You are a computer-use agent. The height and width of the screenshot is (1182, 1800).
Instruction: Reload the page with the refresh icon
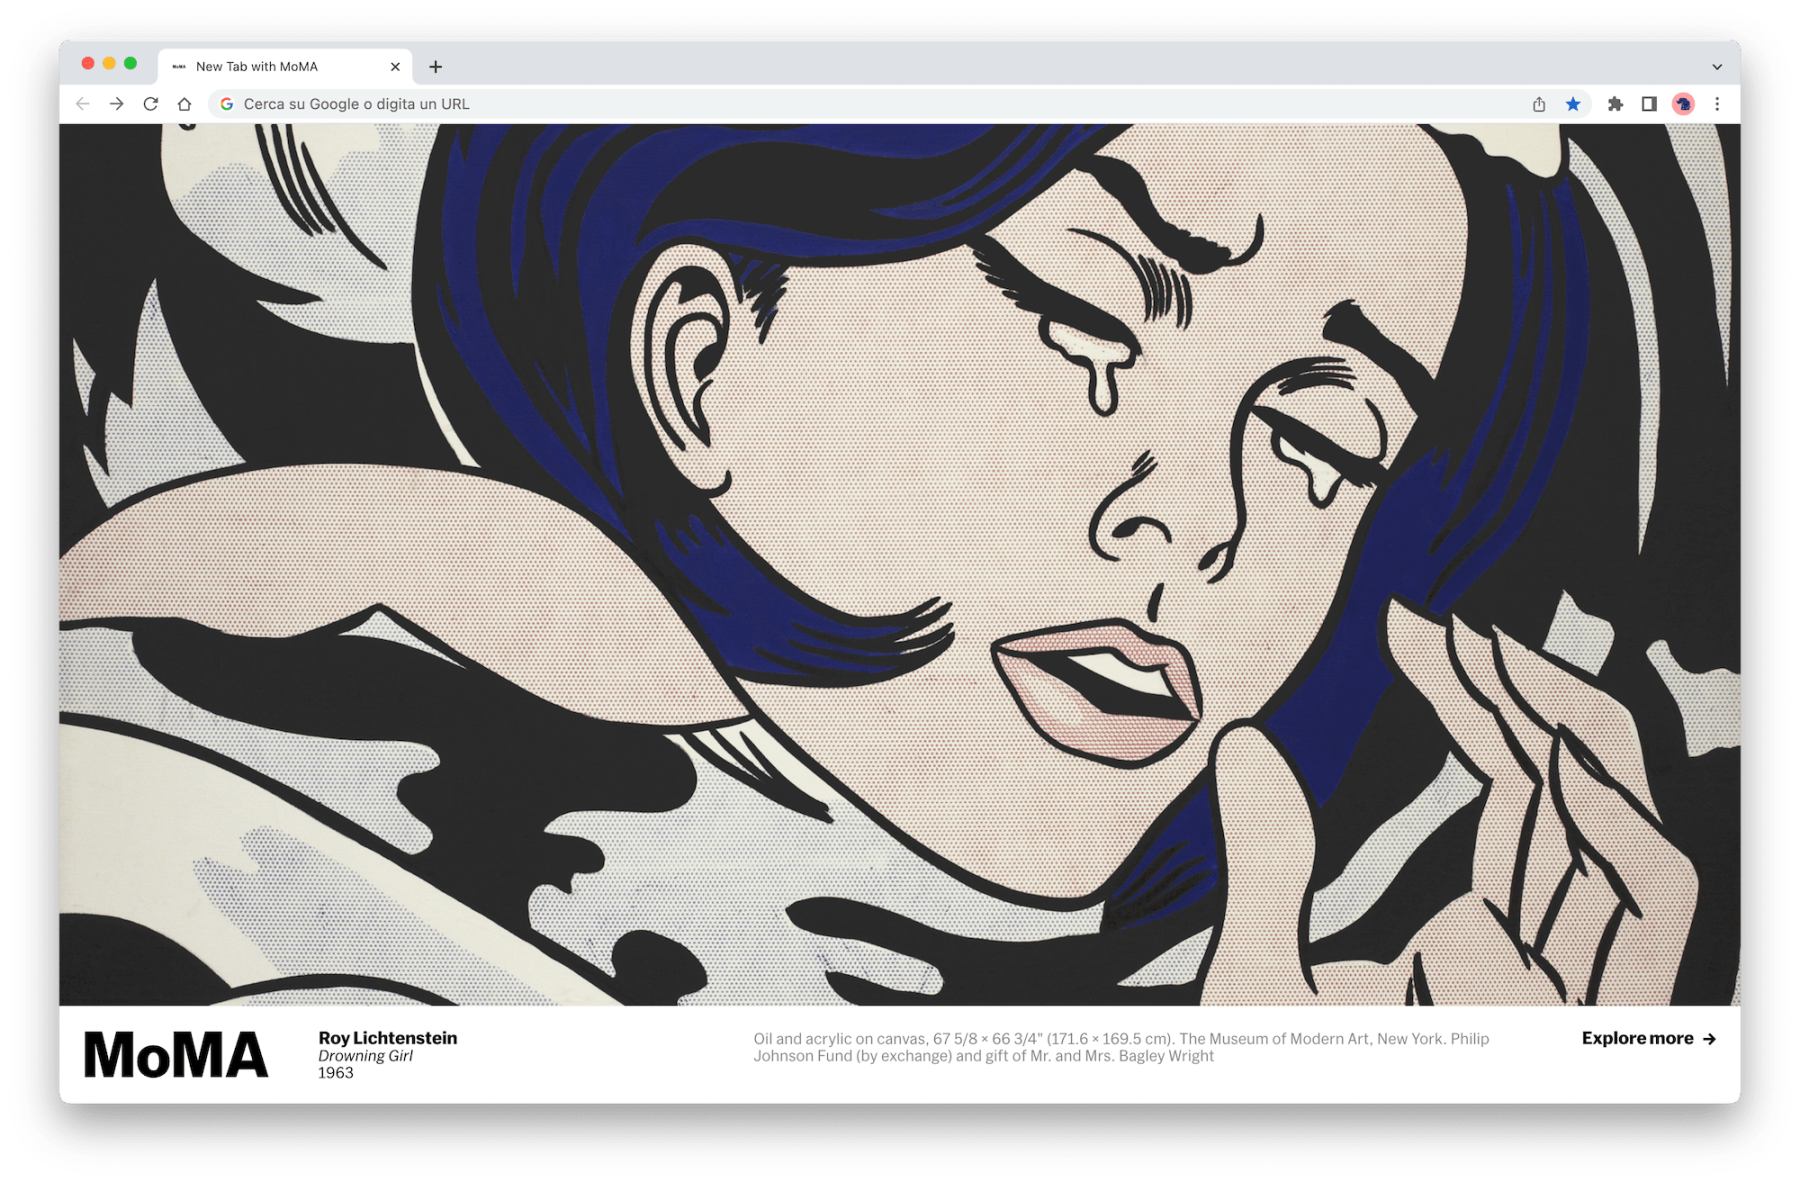pos(151,104)
